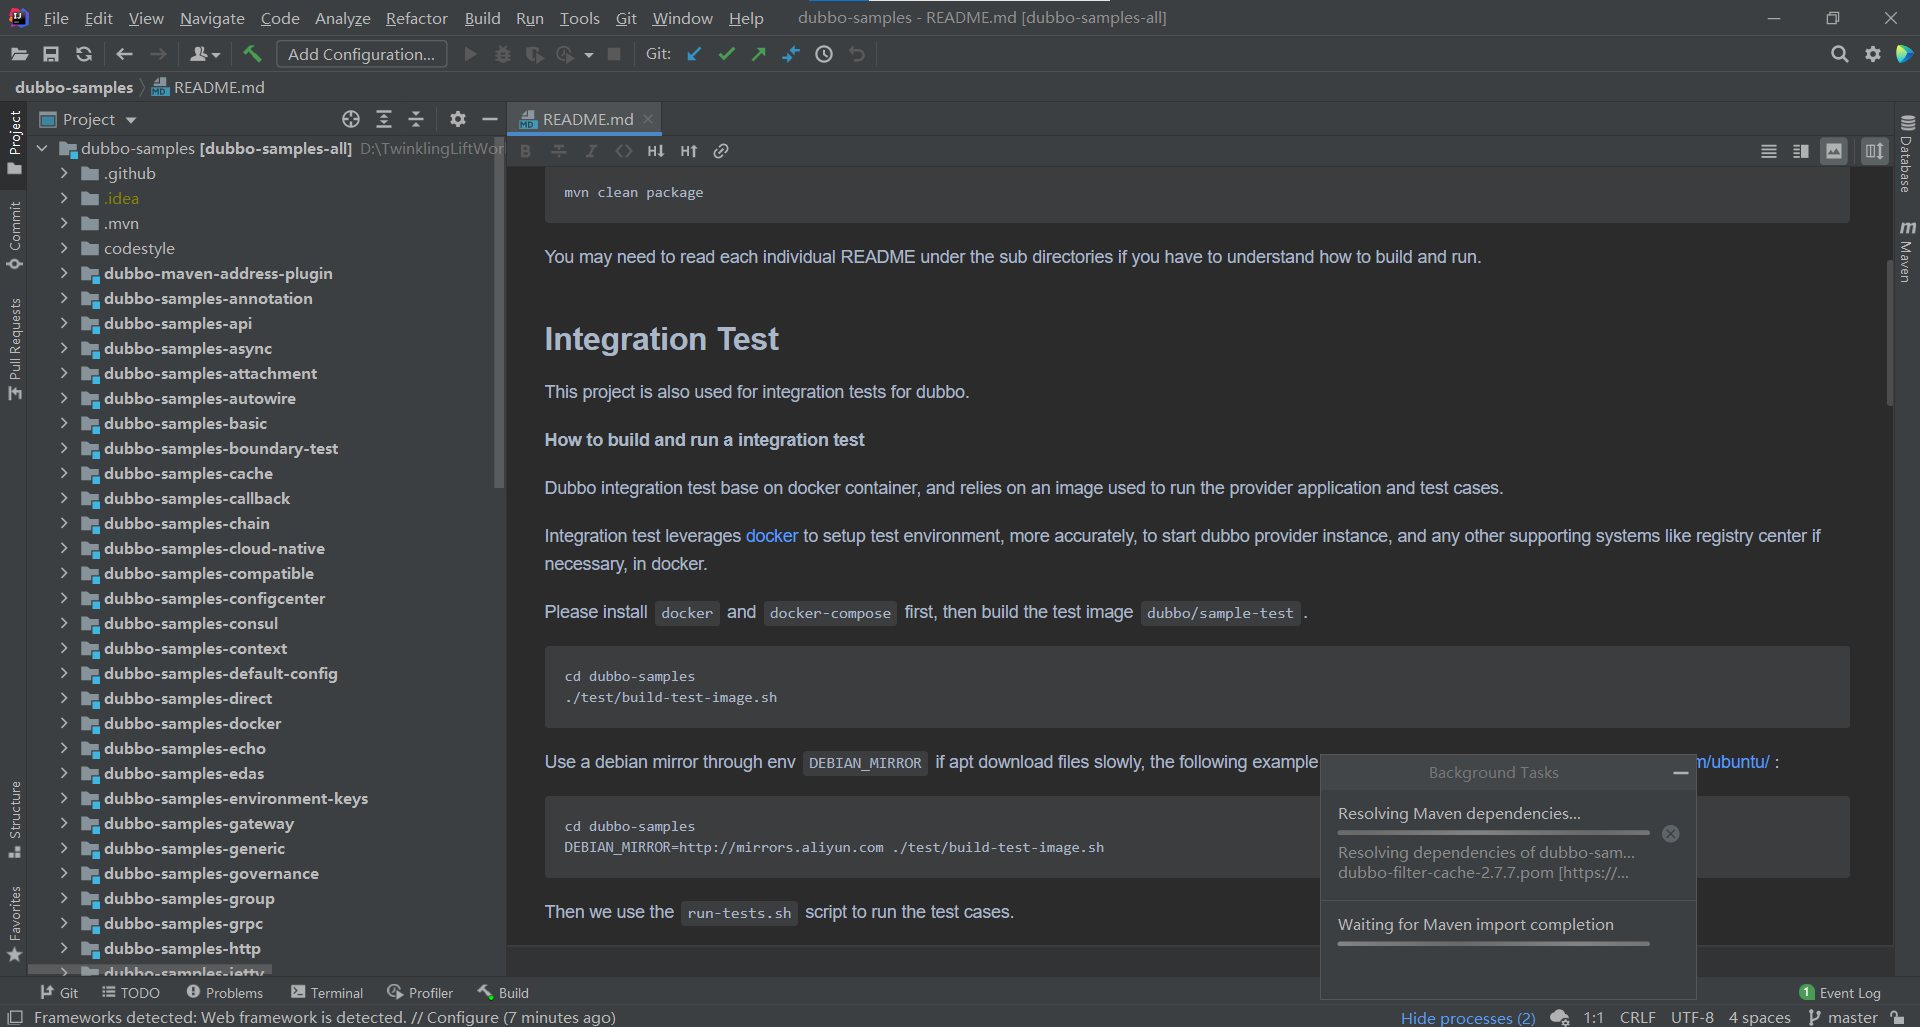Hide the Project panel with minus icon

click(489, 119)
